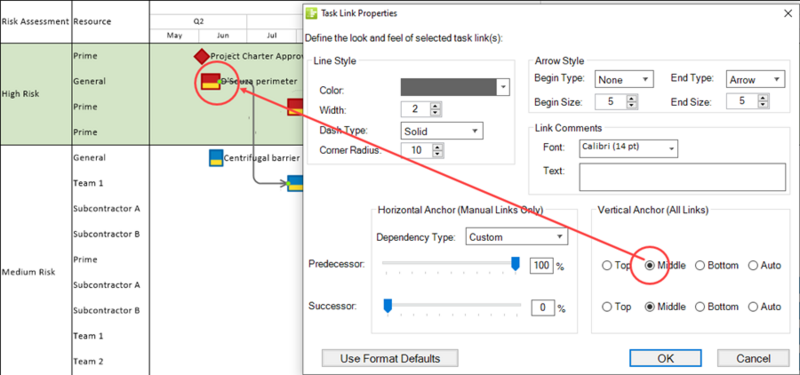Increase the line Width spinner
Screen dimensions: 800x375
(435, 106)
